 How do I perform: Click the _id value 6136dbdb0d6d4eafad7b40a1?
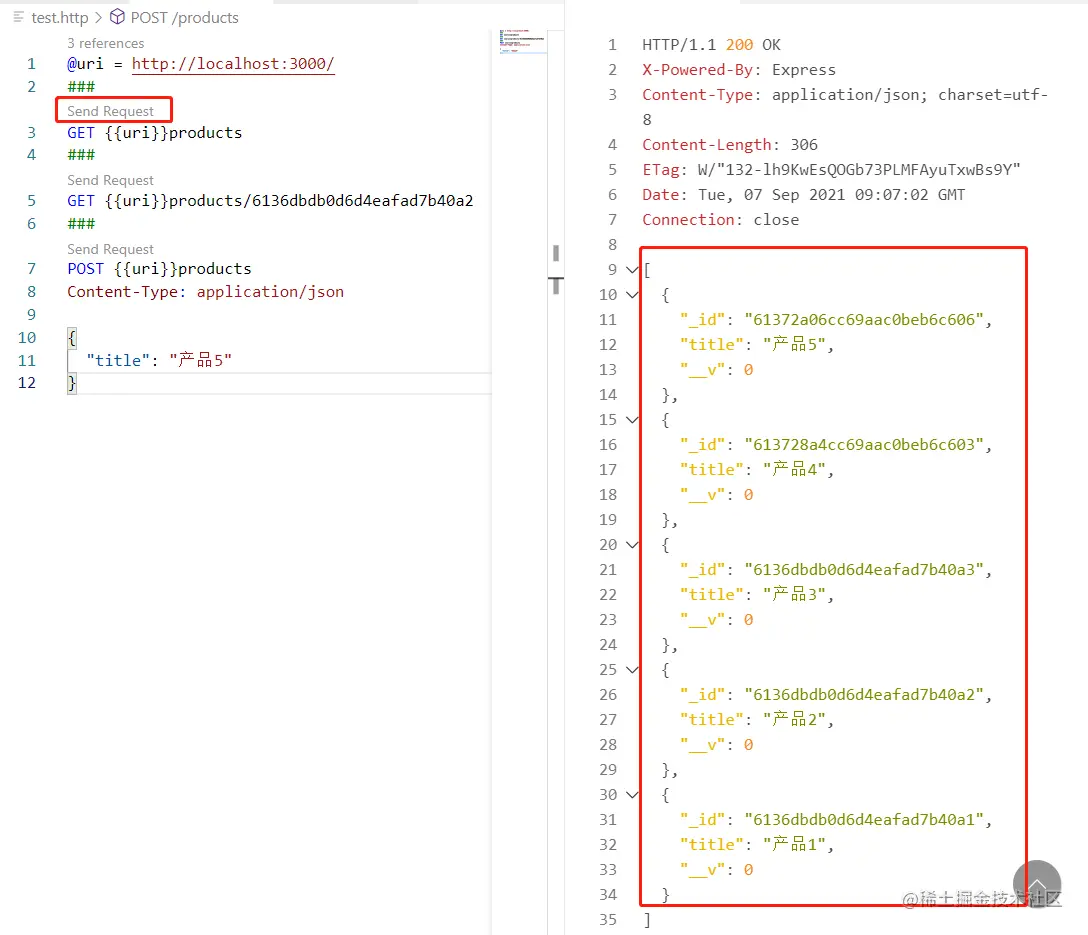point(864,819)
